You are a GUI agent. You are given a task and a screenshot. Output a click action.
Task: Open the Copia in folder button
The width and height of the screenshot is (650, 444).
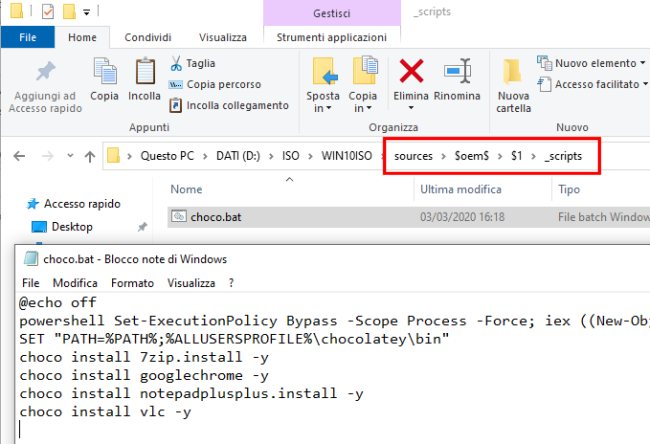363,85
